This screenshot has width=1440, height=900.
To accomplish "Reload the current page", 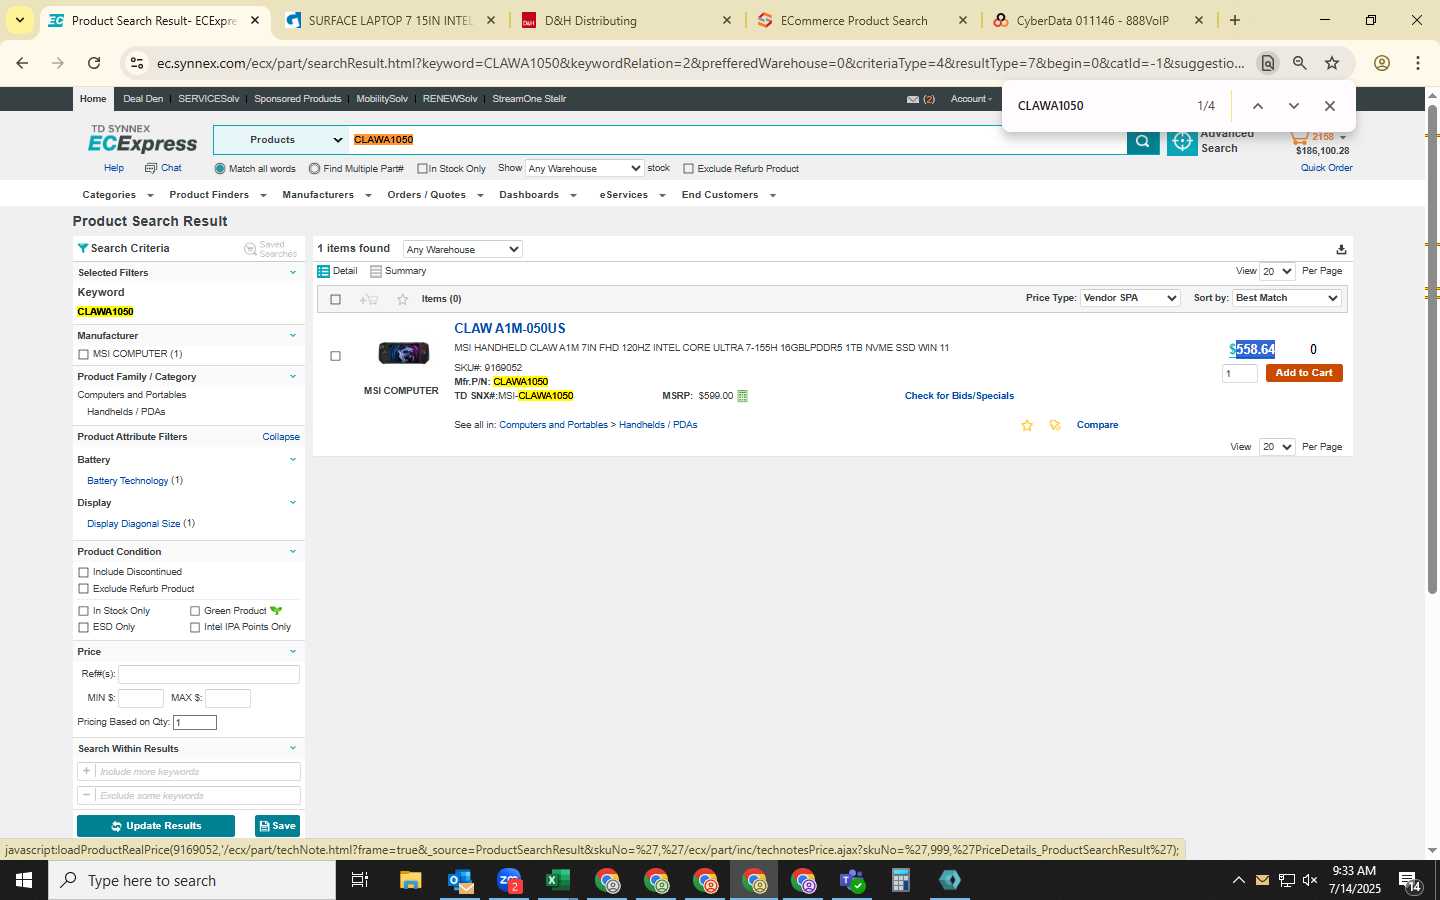I will point(94,63).
